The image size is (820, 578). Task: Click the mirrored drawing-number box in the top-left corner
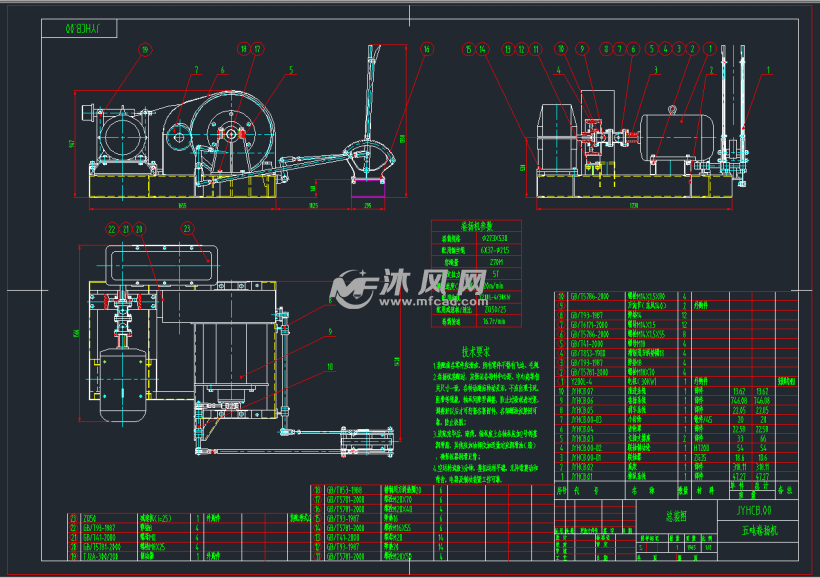91,31
